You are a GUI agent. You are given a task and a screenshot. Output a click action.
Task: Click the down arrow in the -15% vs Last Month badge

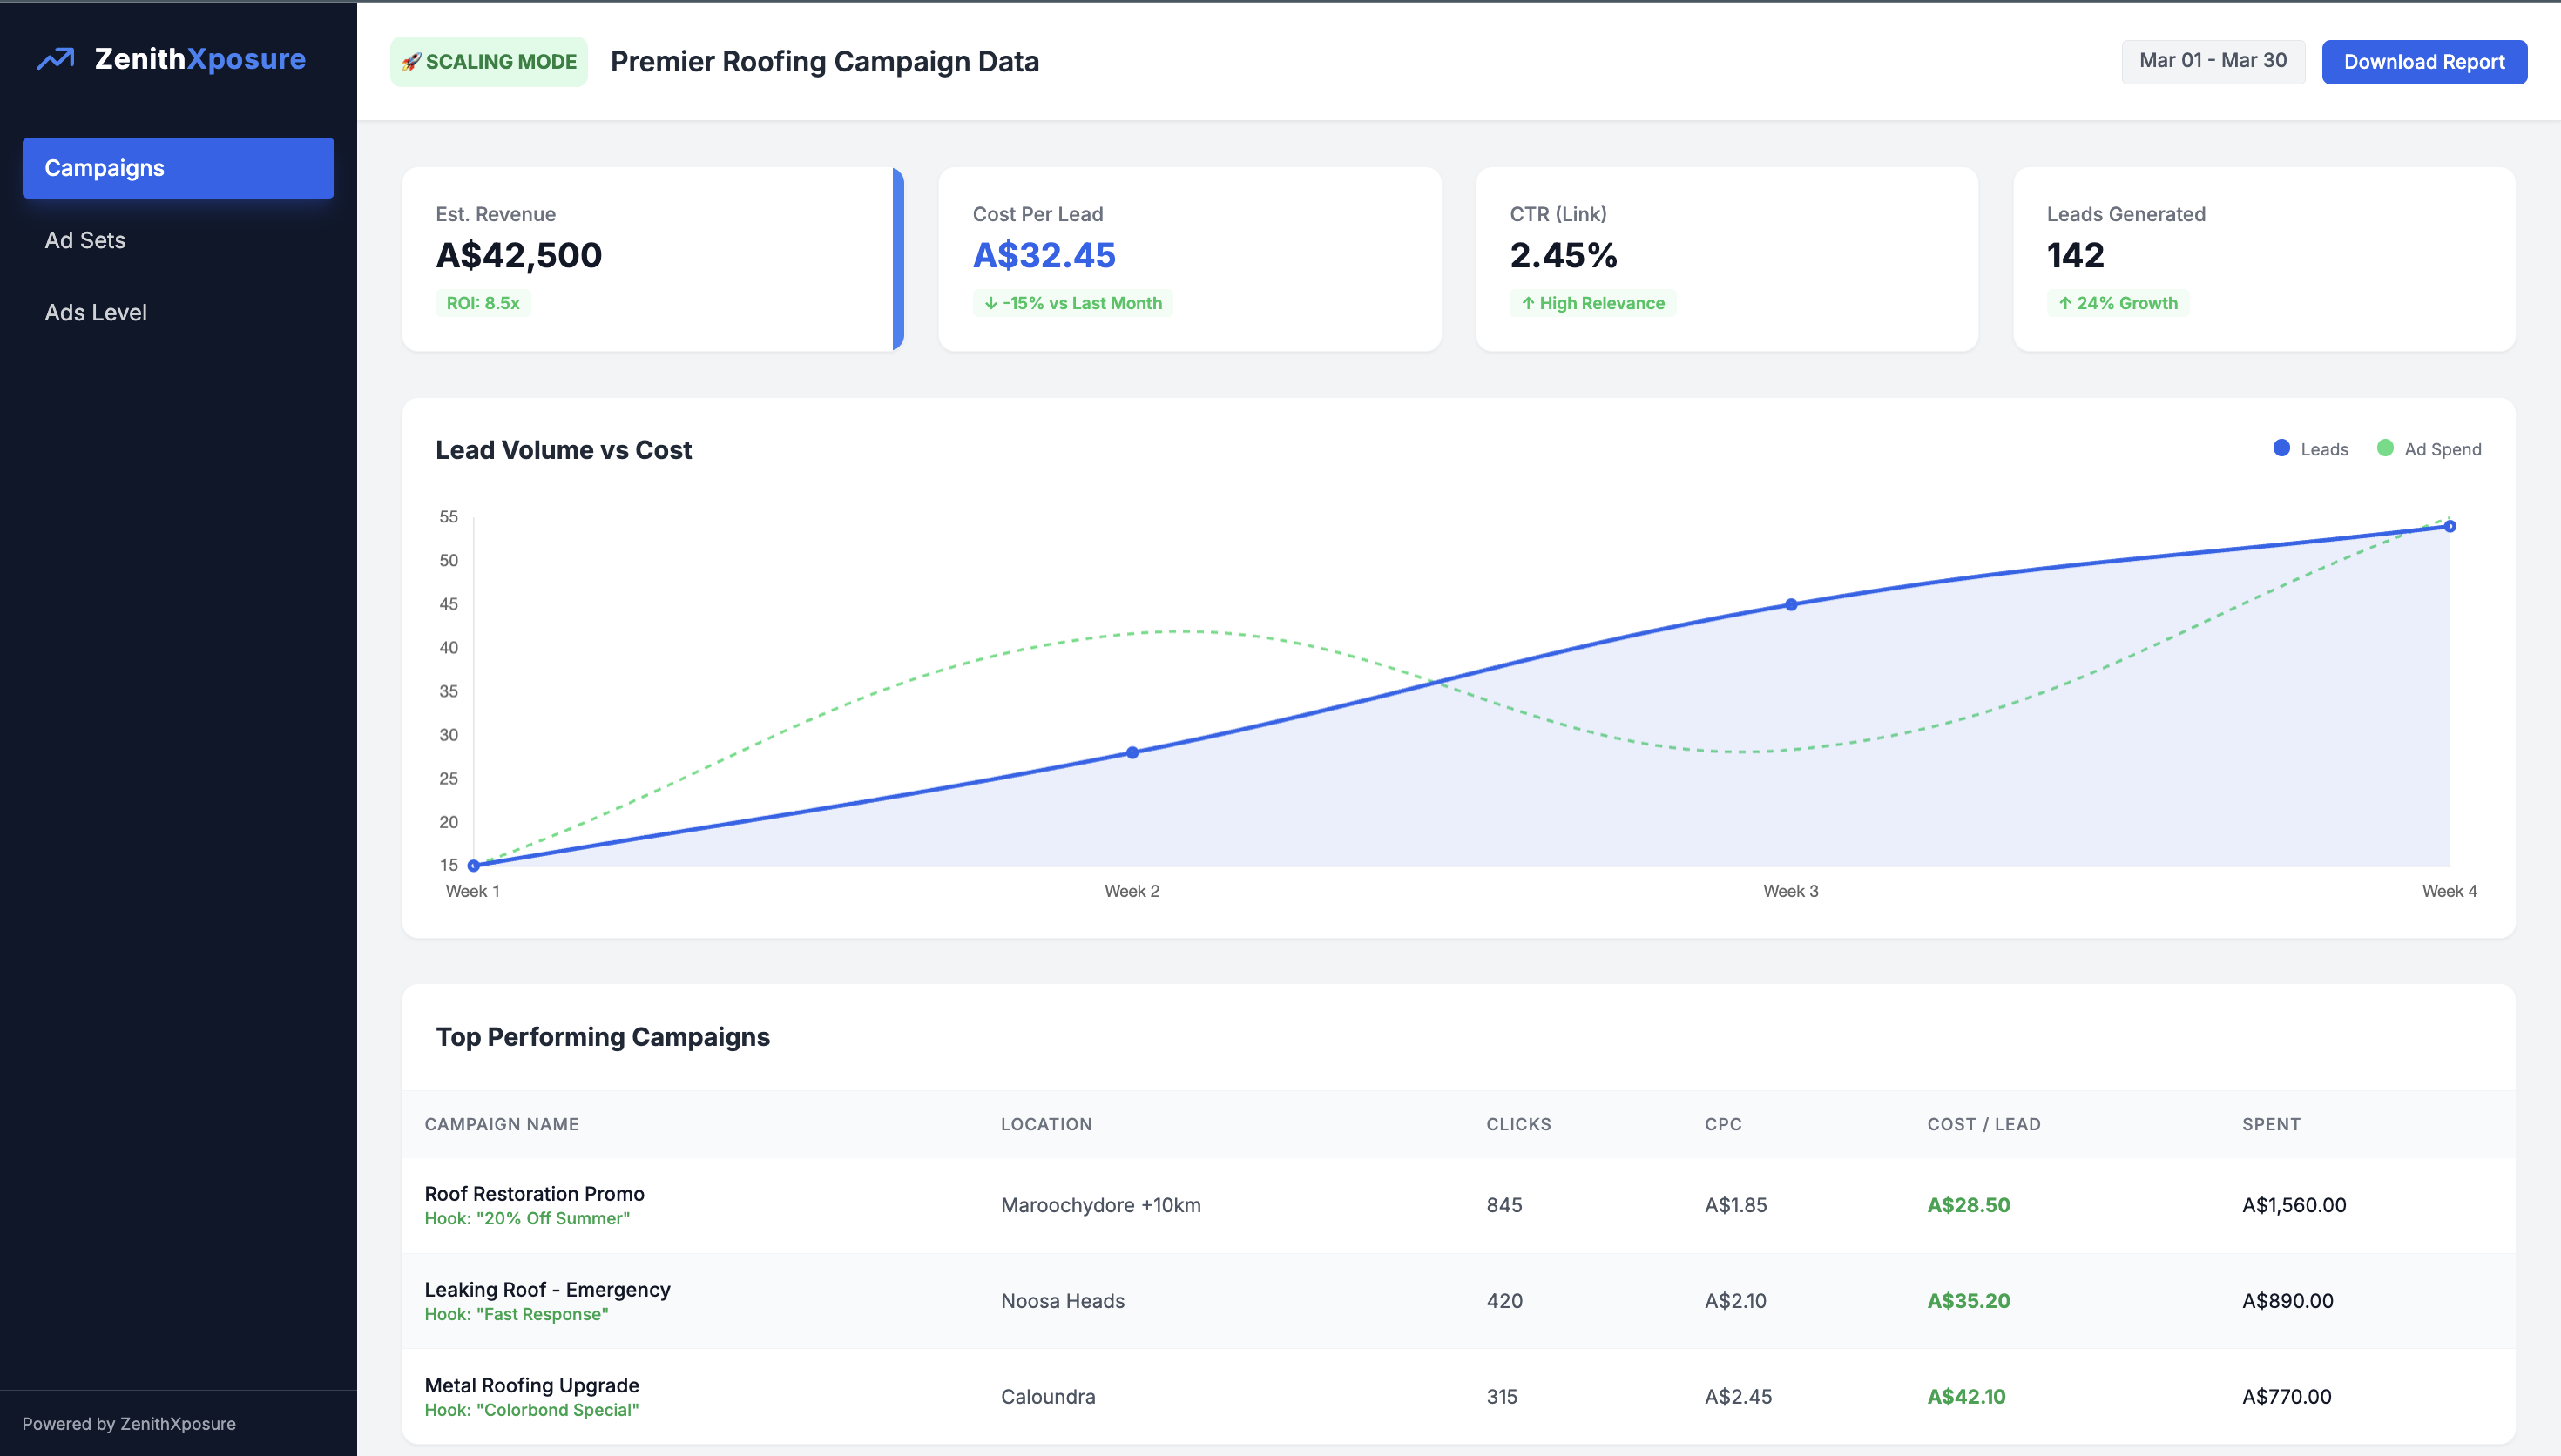tap(990, 303)
